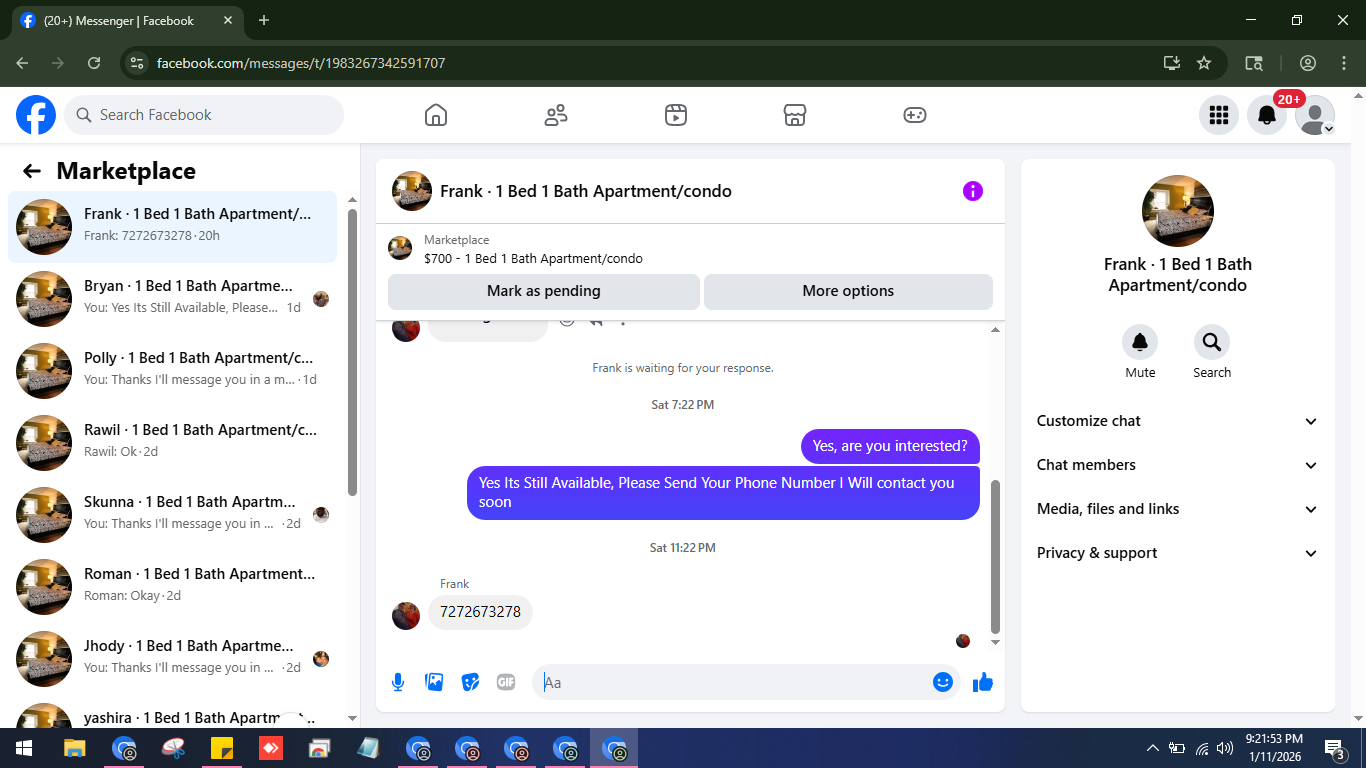The image size is (1366, 768).
Task: Open account profile menu
Action: (1315, 115)
